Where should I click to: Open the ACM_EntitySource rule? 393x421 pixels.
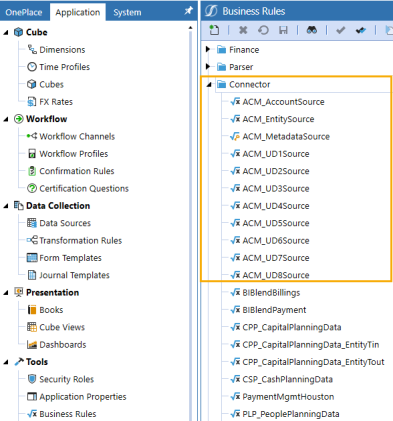[x=278, y=119]
